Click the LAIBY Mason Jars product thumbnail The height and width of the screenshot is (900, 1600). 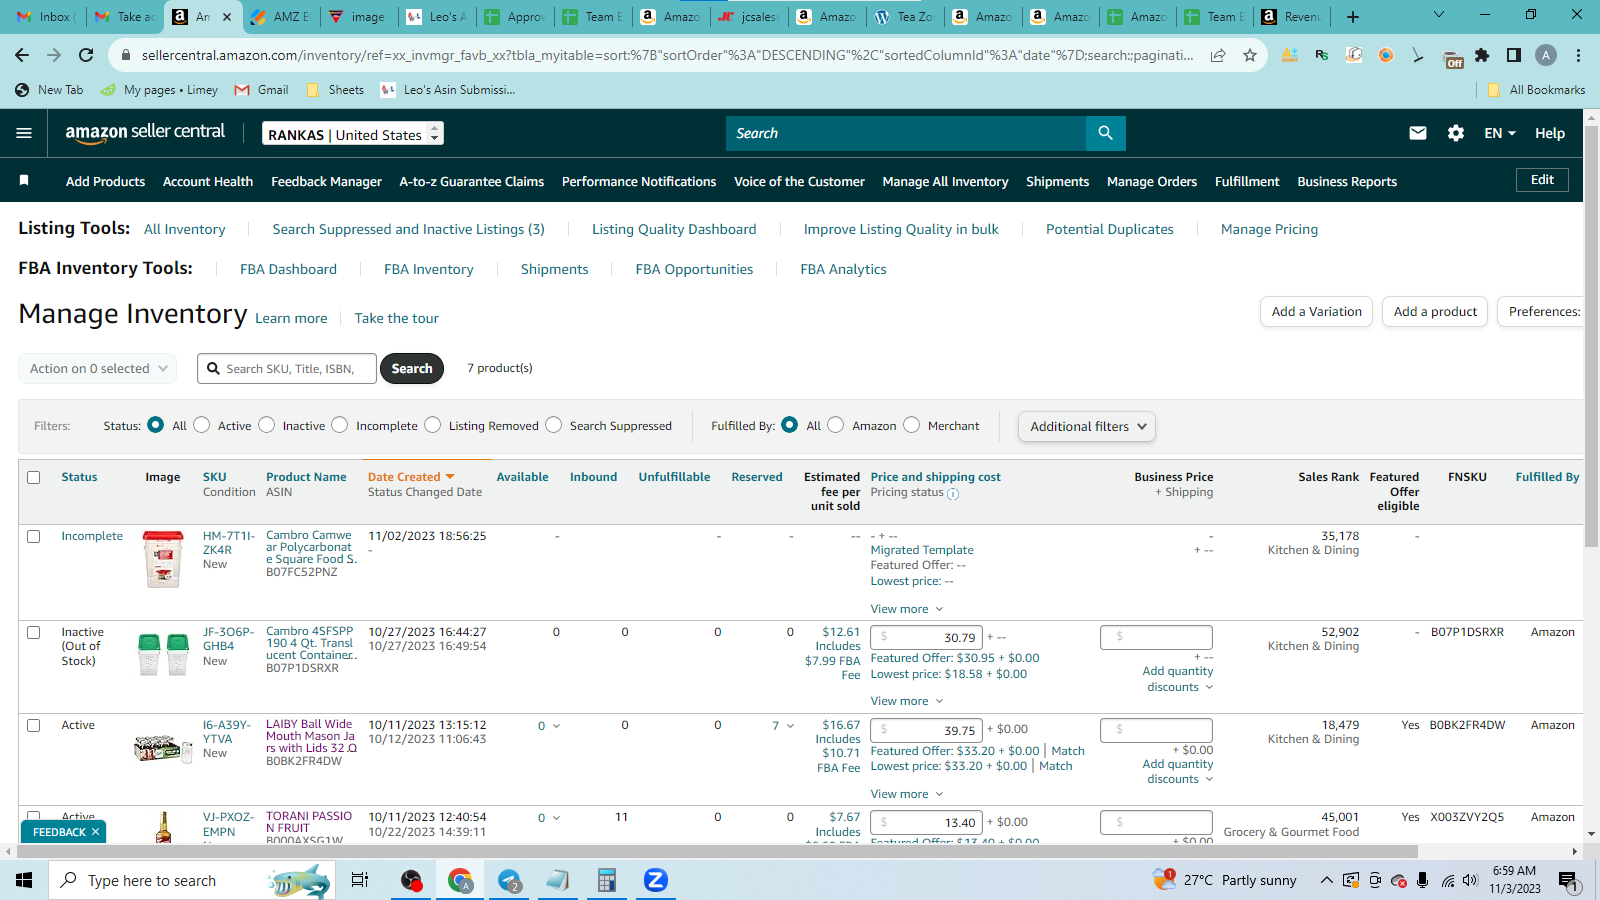(163, 748)
